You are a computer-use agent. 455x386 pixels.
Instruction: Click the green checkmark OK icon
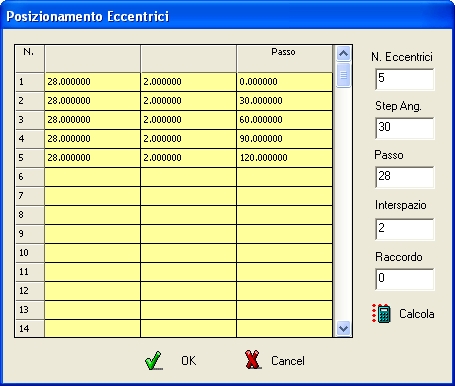coord(154,360)
